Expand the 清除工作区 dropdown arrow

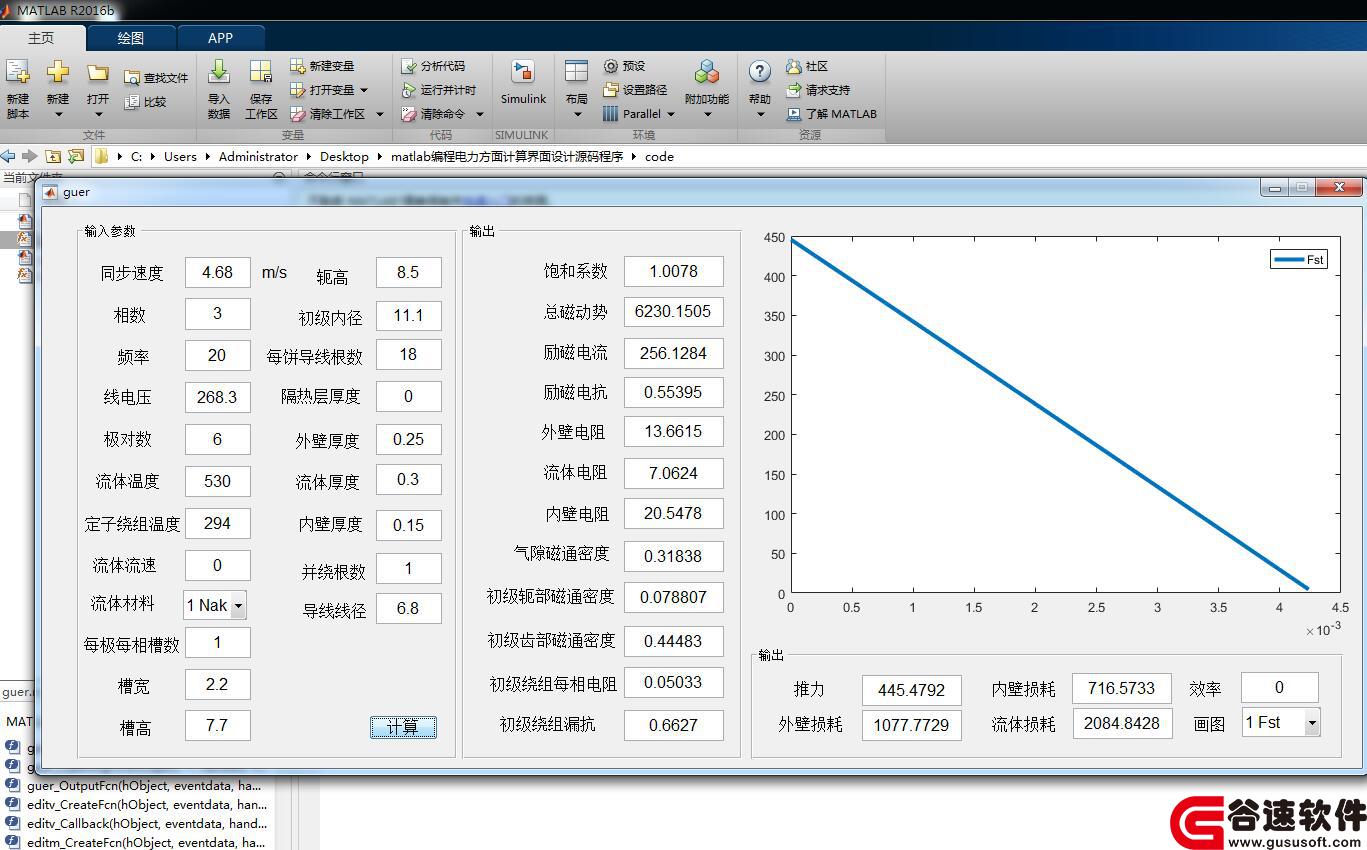[x=379, y=114]
